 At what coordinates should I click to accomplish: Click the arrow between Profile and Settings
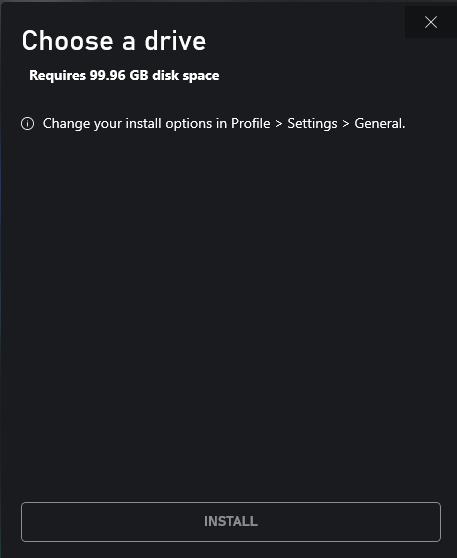tap(279, 124)
